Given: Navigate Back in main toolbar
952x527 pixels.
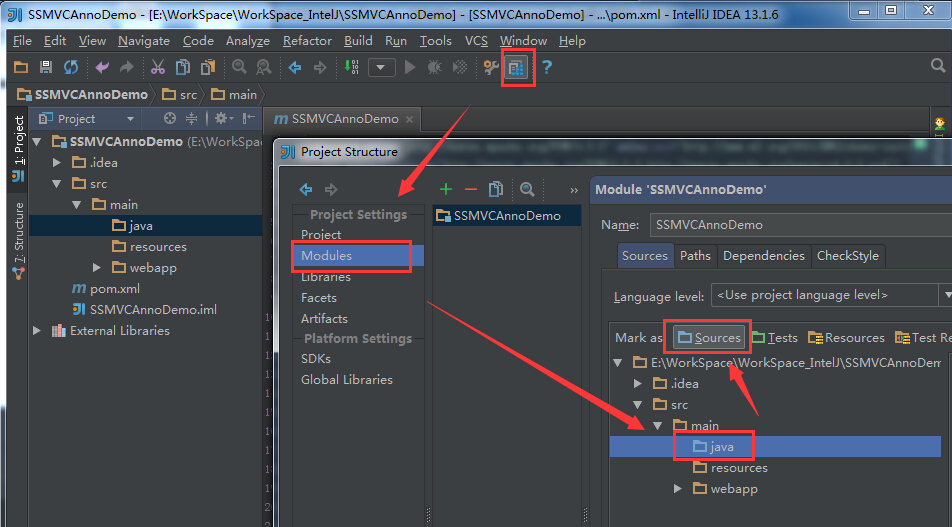Looking at the screenshot, I should pyautogui.click(x=295, y=67).
